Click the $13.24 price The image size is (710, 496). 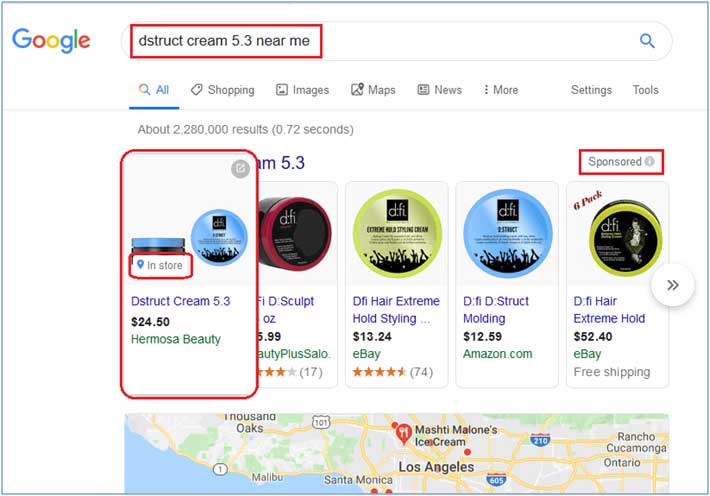[x=372, y=337]
